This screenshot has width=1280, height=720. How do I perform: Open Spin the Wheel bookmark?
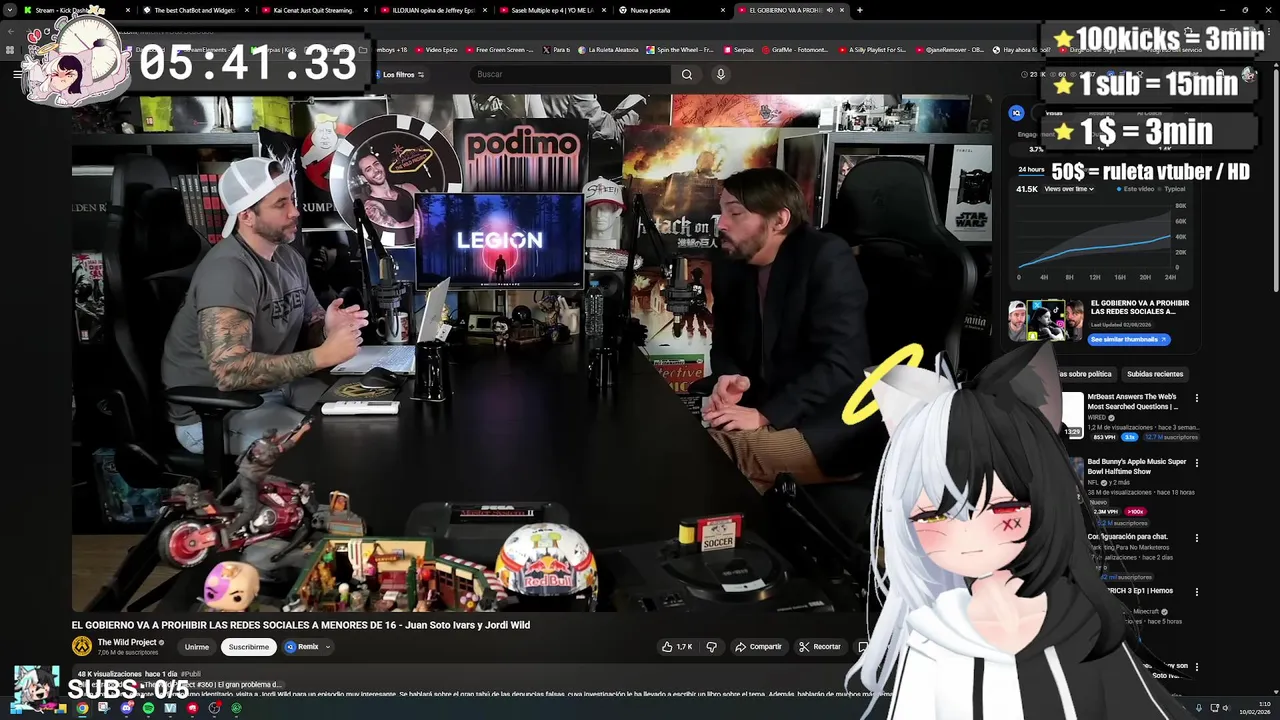(680, 49)
